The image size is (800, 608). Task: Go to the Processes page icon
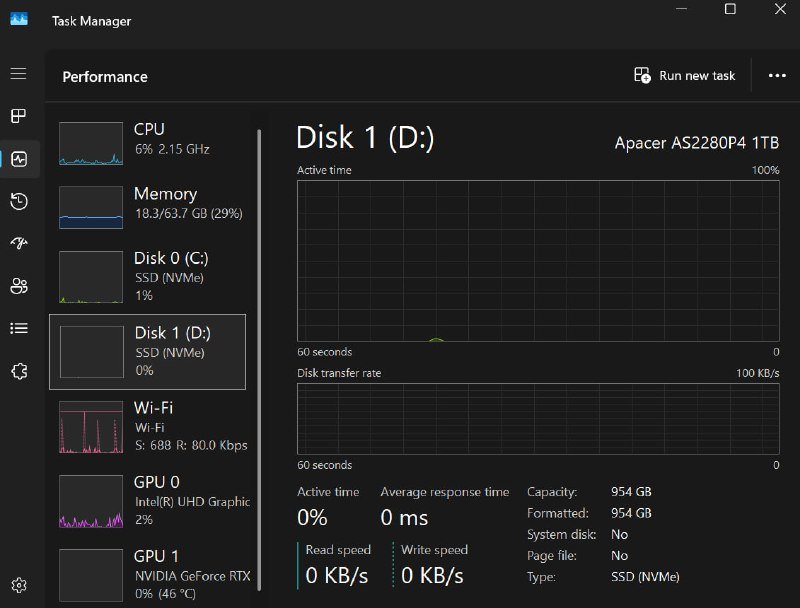click(18, 116)
